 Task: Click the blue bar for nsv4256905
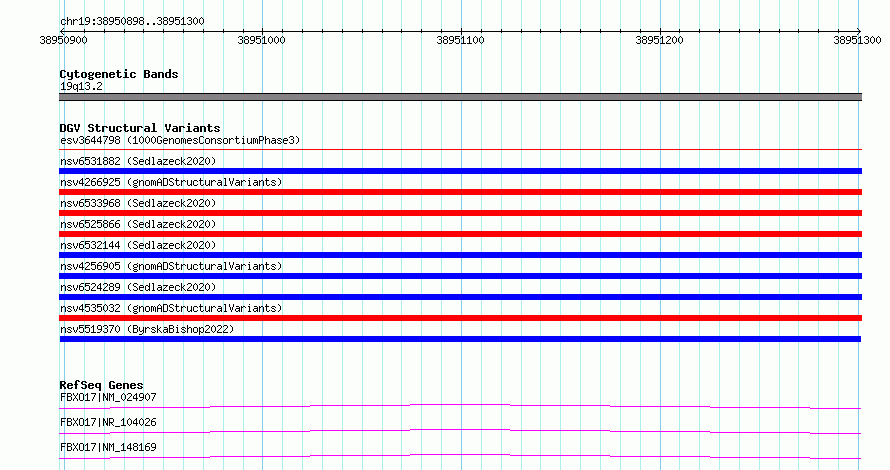[x=460, y=276]
